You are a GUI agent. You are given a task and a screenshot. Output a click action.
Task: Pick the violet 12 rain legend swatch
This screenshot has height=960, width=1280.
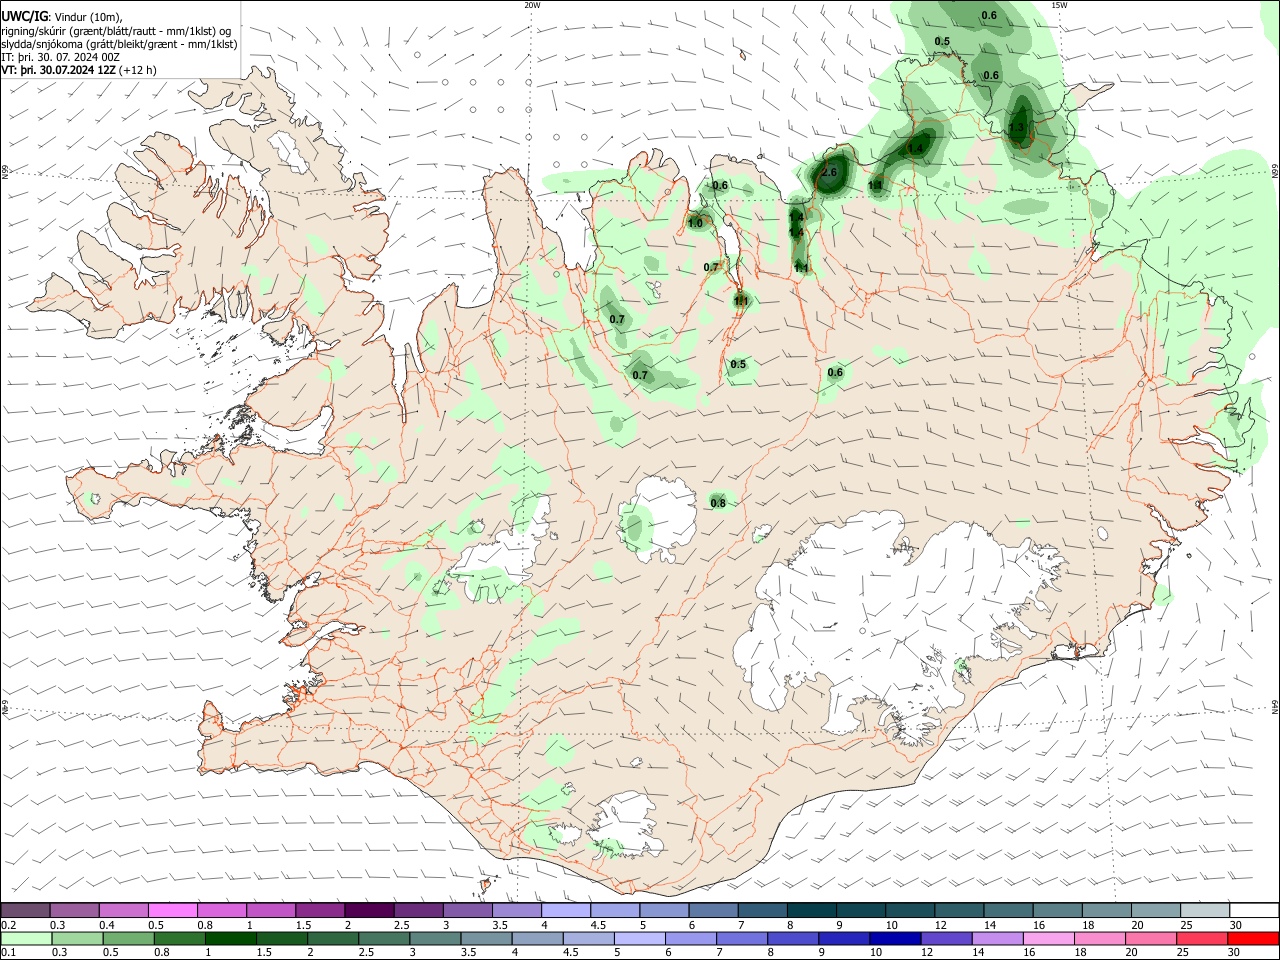(x=947, y=939)
